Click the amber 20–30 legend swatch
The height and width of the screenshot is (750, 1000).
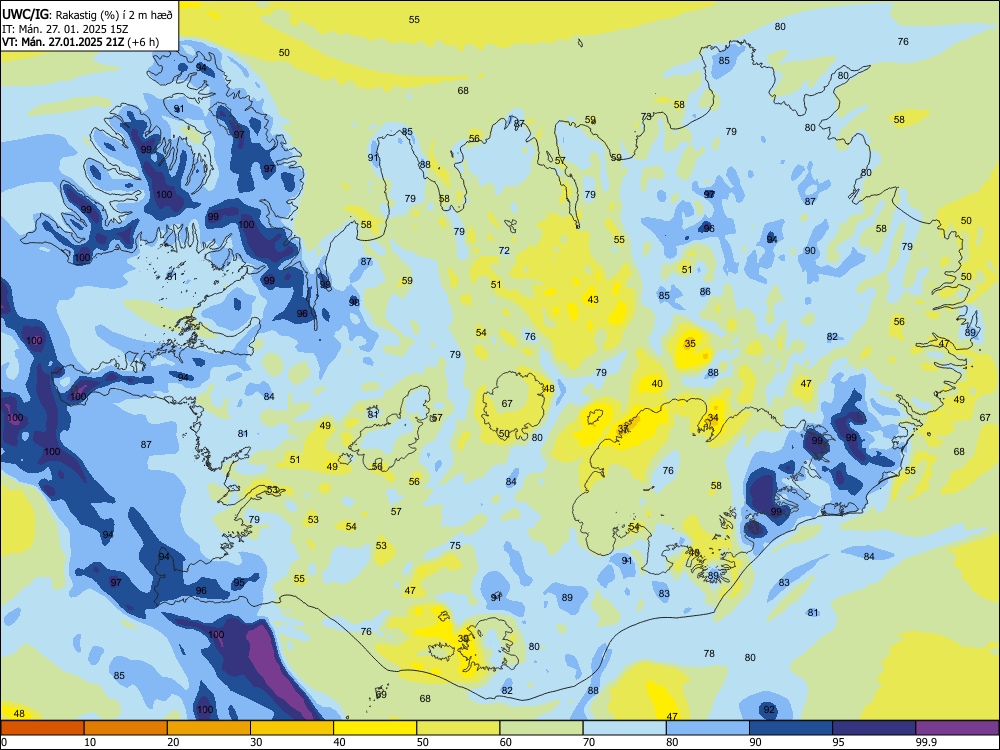point(209,728)
